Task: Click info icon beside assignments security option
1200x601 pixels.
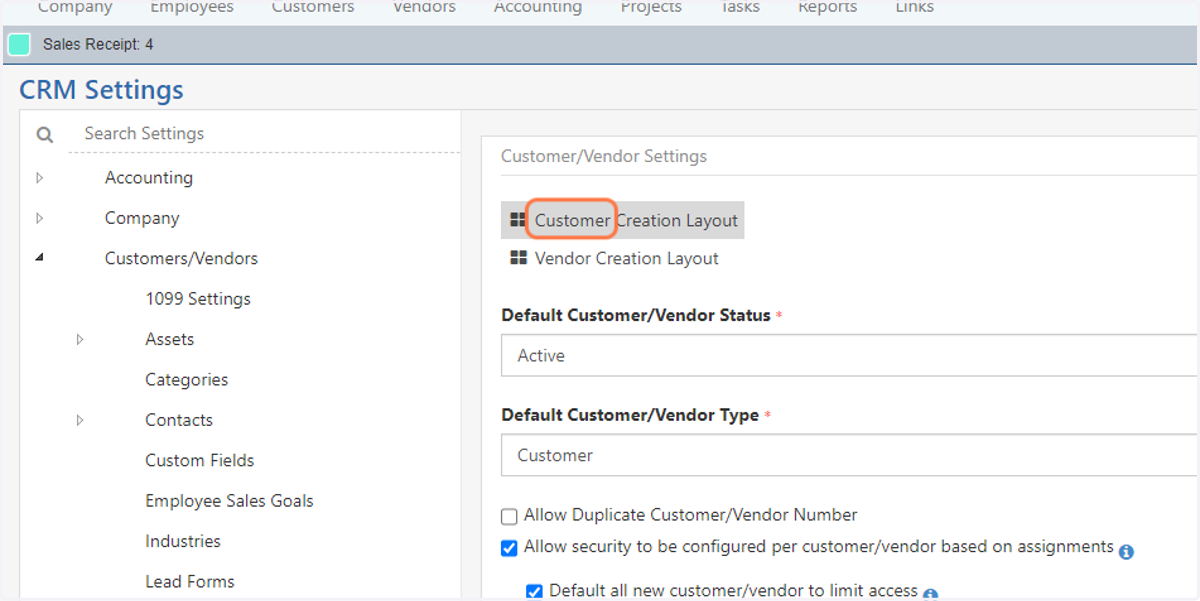Action: [x=1126, y=551]
